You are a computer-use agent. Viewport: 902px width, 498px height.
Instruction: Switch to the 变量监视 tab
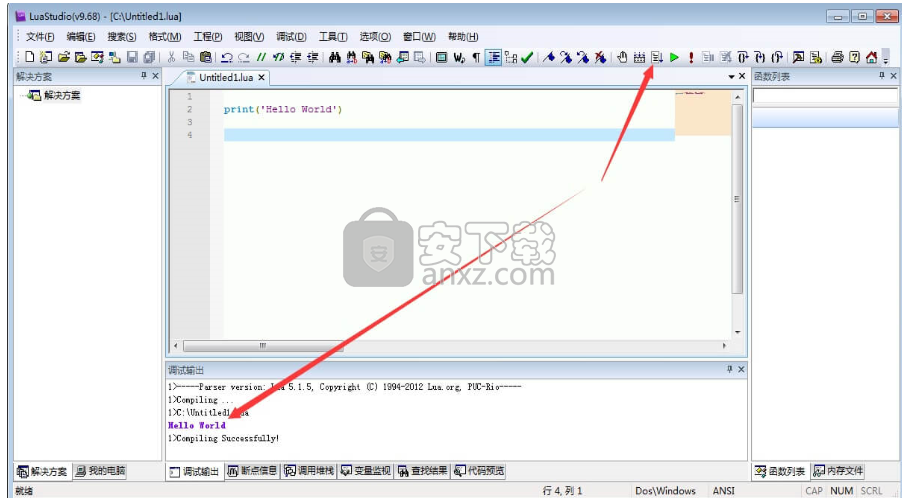365,472
